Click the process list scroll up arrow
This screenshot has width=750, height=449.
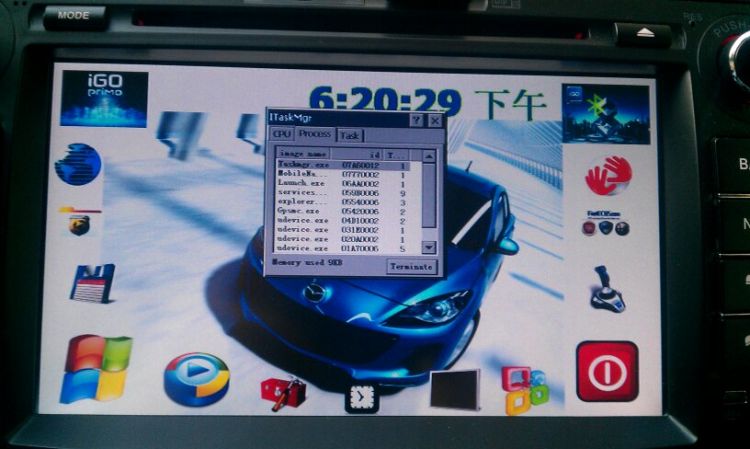[x=429, y=156]
